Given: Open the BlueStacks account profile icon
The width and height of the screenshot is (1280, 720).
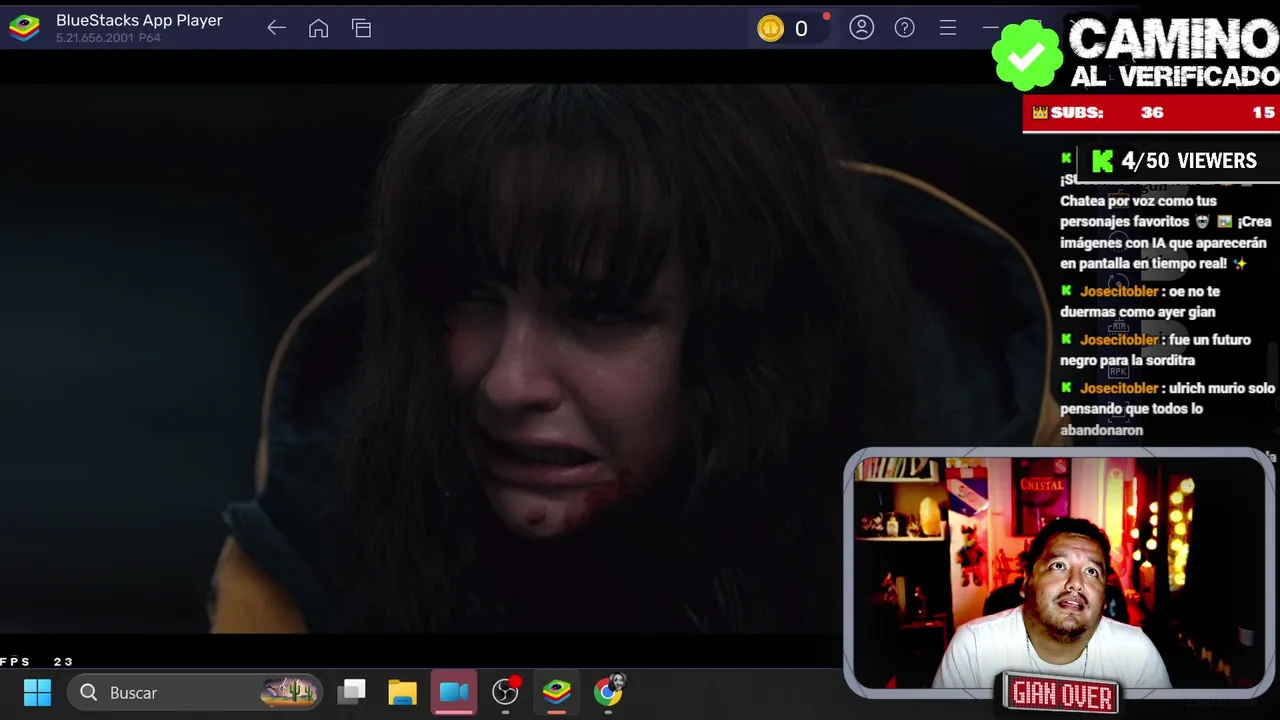Looking at the screenshot, I should (x=861, y=28).
